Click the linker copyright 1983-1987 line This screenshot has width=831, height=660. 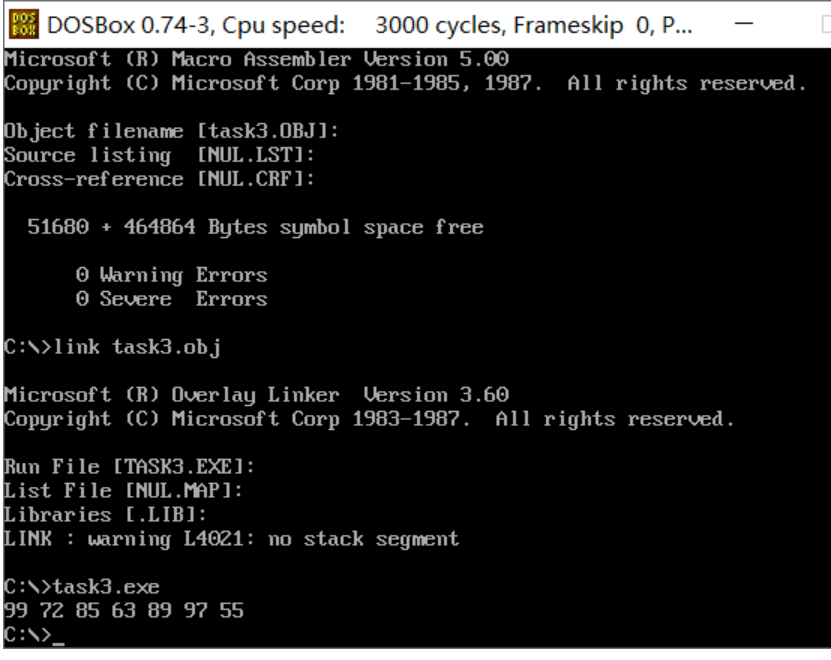[x=369, y=419]
